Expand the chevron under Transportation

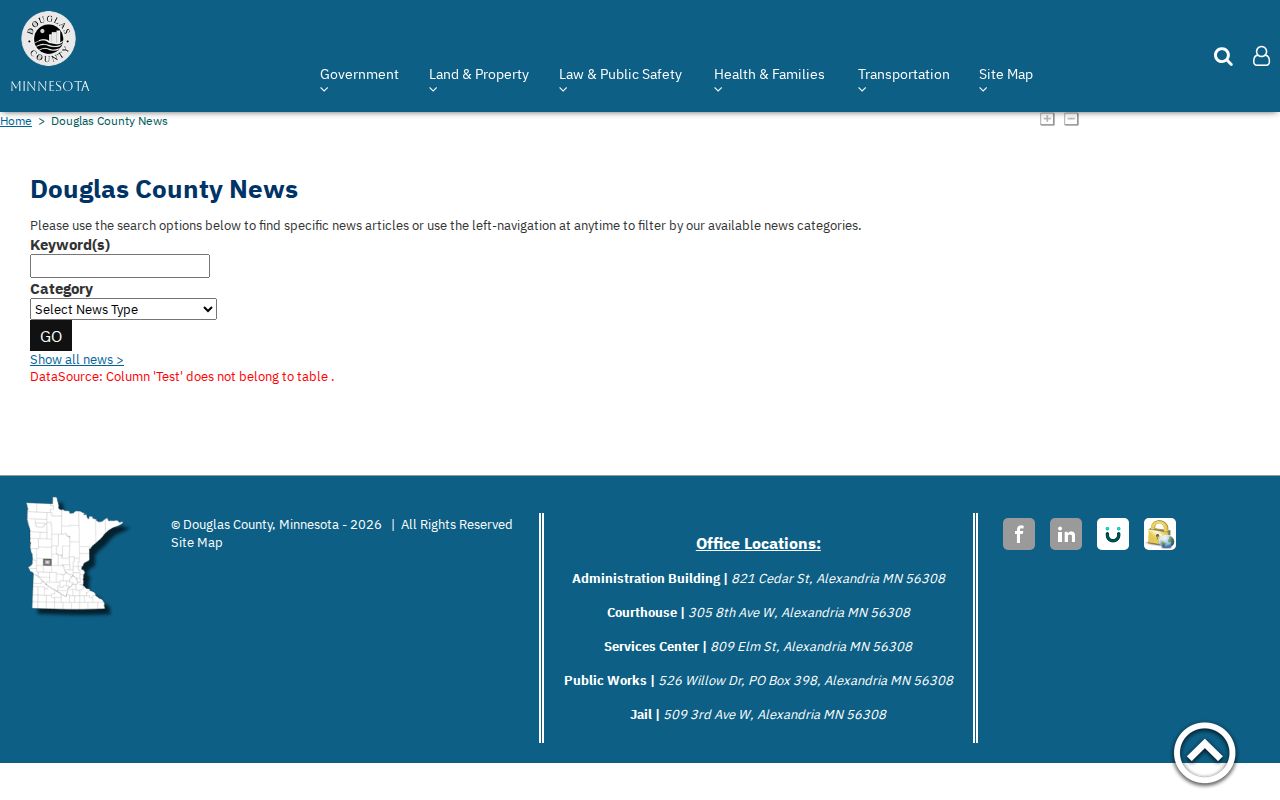tap(863, 90)
